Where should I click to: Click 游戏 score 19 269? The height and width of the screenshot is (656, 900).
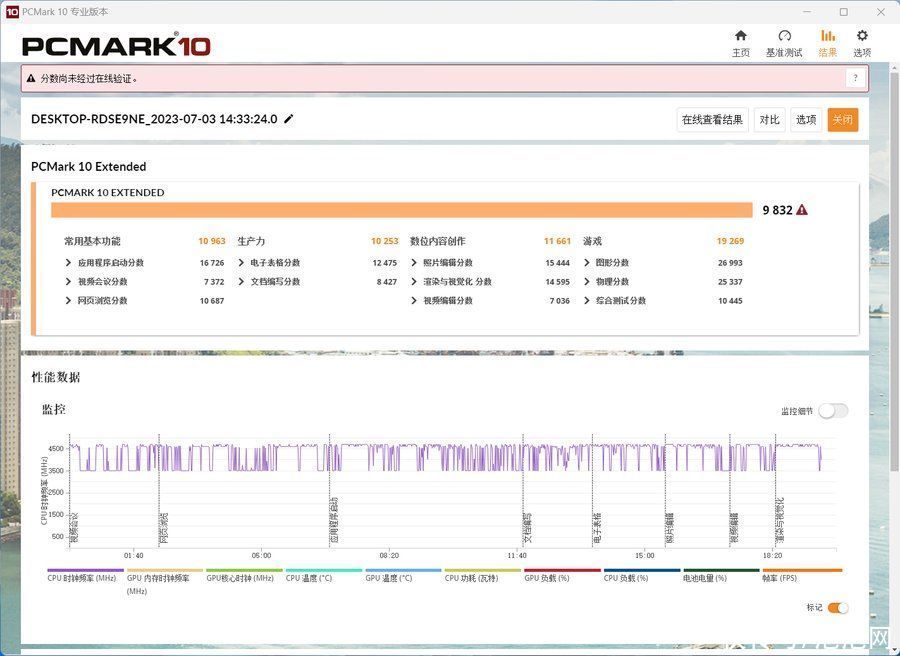pyautogui.click(x=730, y=242)
